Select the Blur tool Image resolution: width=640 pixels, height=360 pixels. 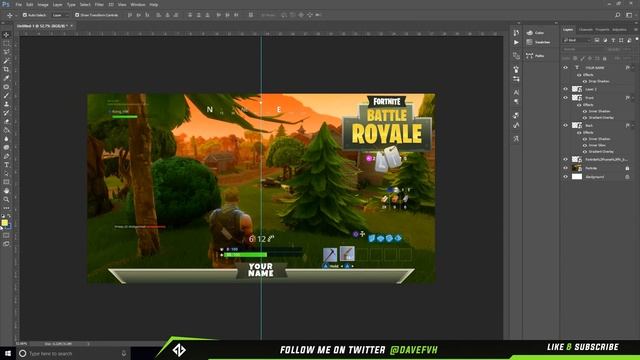coord(6,139)
